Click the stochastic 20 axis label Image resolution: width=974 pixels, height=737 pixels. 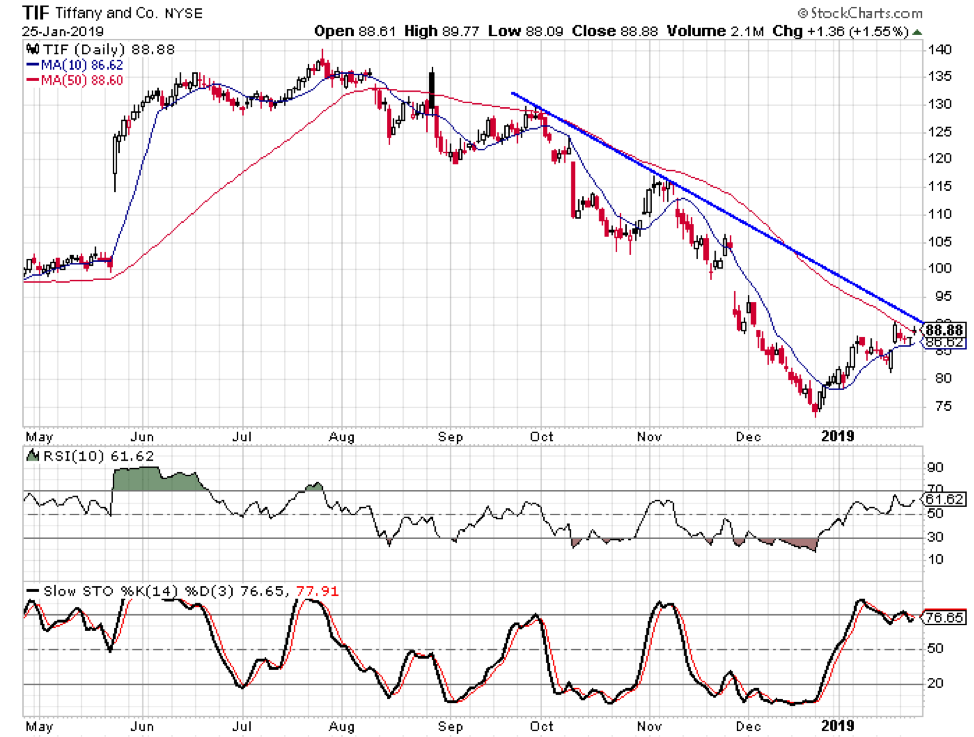click(x=935, y=684)
